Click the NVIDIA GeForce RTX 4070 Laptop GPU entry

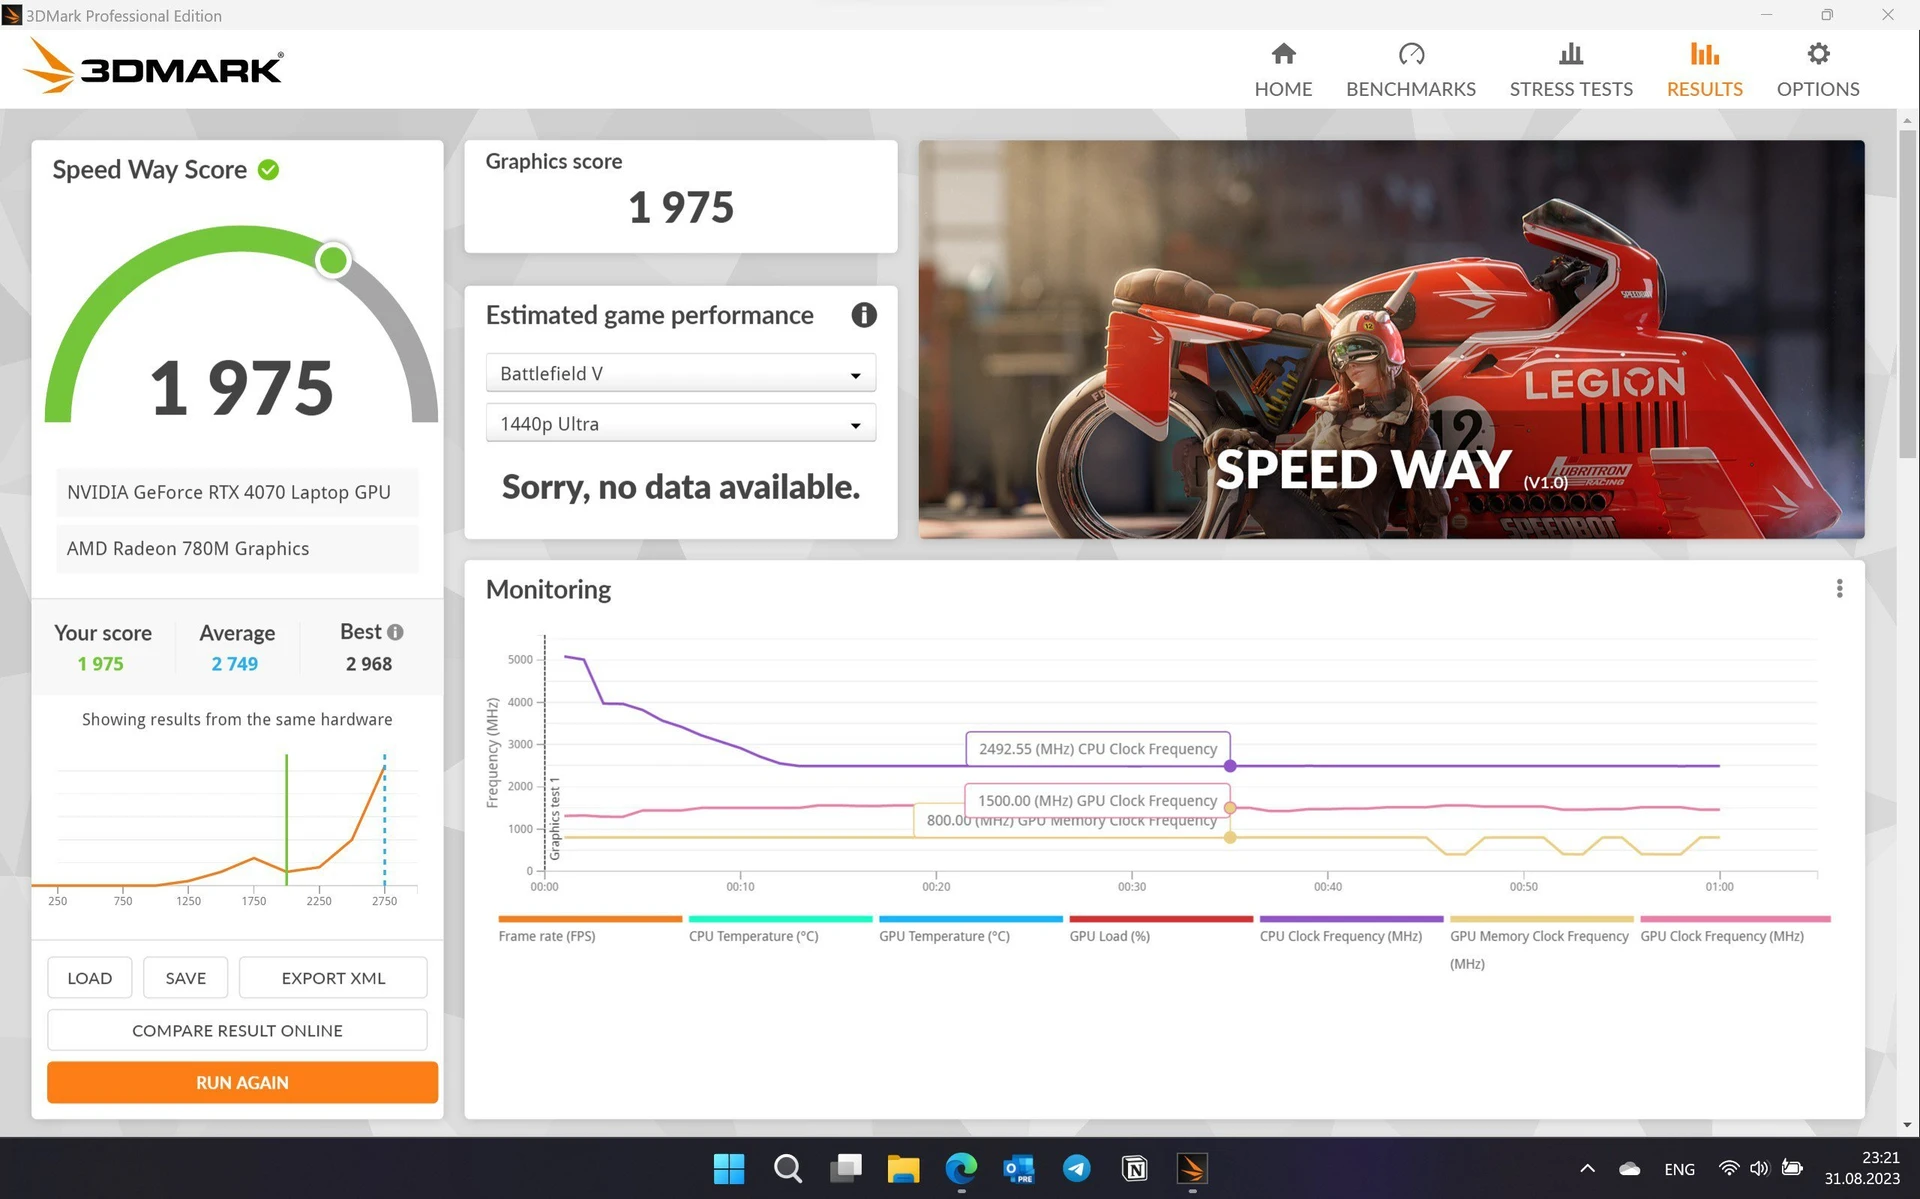[x=237, y=492]
